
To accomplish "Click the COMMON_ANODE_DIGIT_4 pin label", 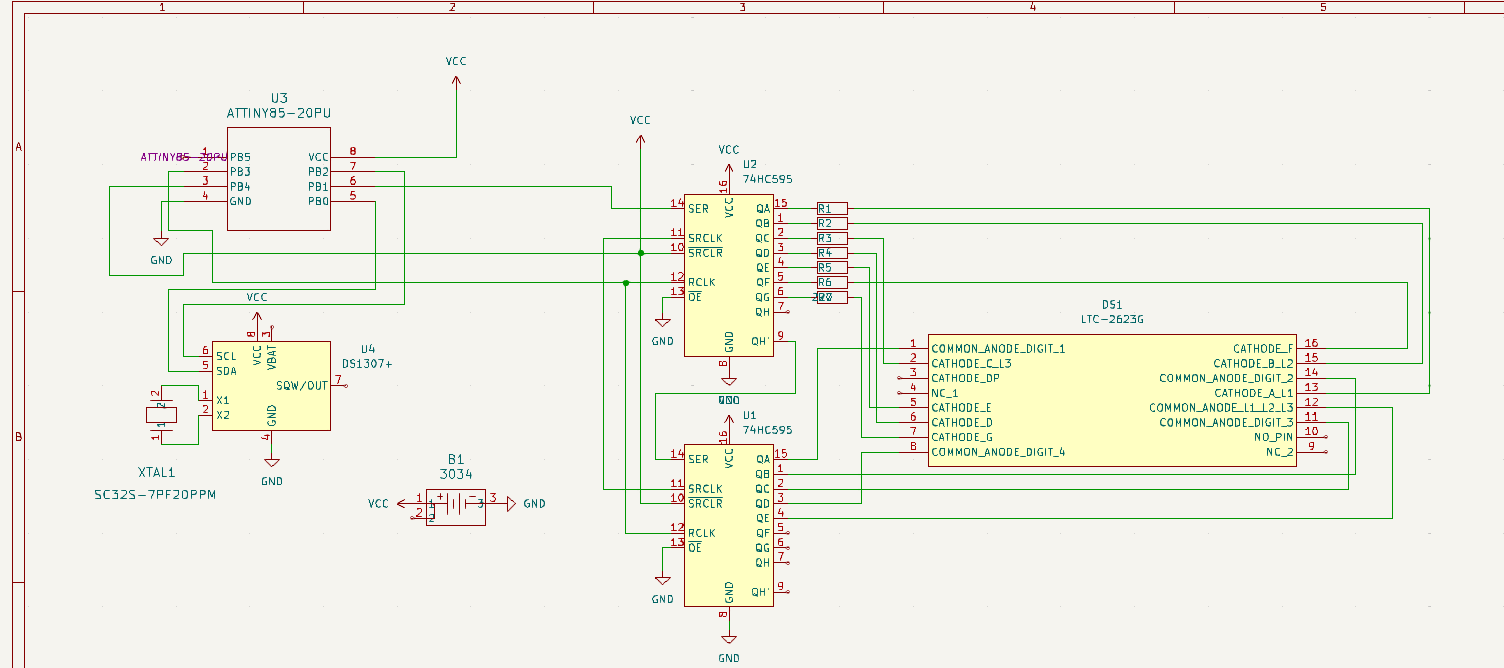I will [x=998, y=452].
